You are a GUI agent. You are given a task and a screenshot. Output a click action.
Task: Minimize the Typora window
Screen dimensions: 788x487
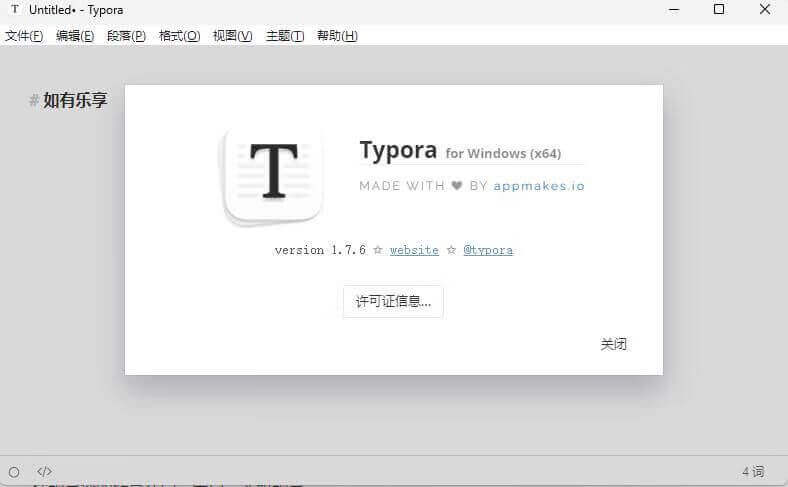pos(673,10)
